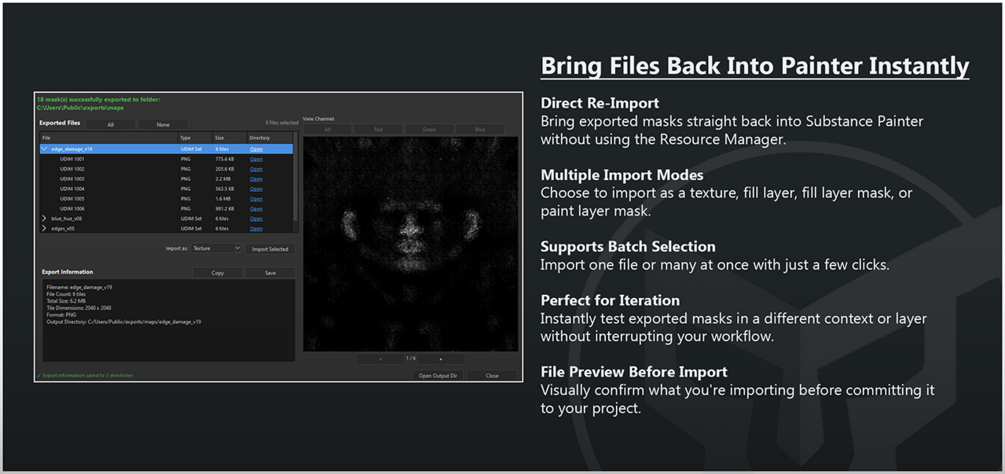The height and width of the screenshot is (474, 1005).
Task: Sort by the Size column header
Action: click(229, 138)
